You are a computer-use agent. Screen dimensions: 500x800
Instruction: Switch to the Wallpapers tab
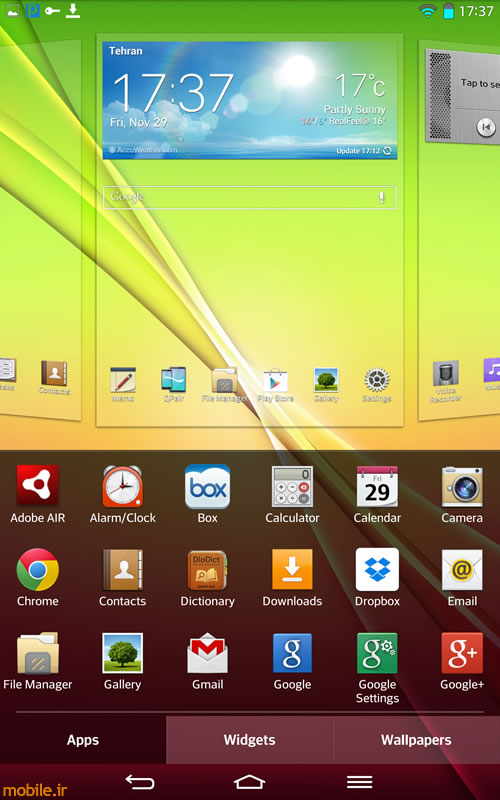[x=416, y=740]
